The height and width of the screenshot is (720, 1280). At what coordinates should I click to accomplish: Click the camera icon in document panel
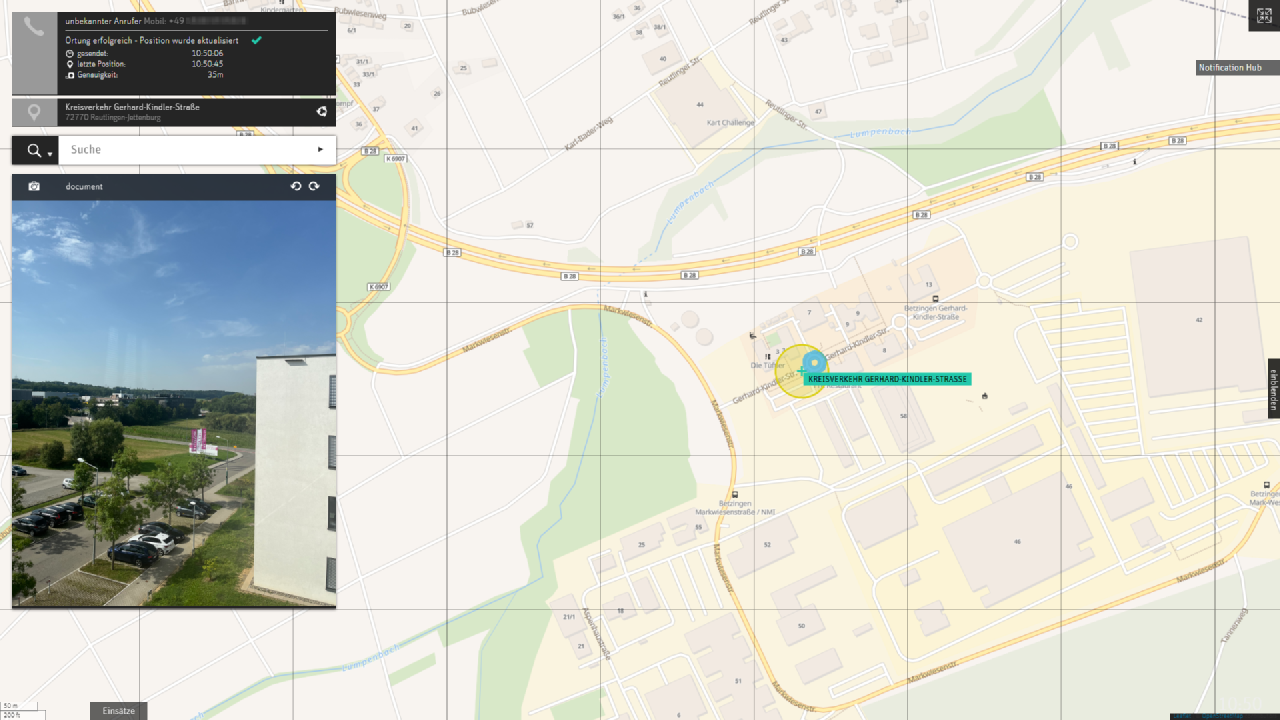(x=34, y=187)
